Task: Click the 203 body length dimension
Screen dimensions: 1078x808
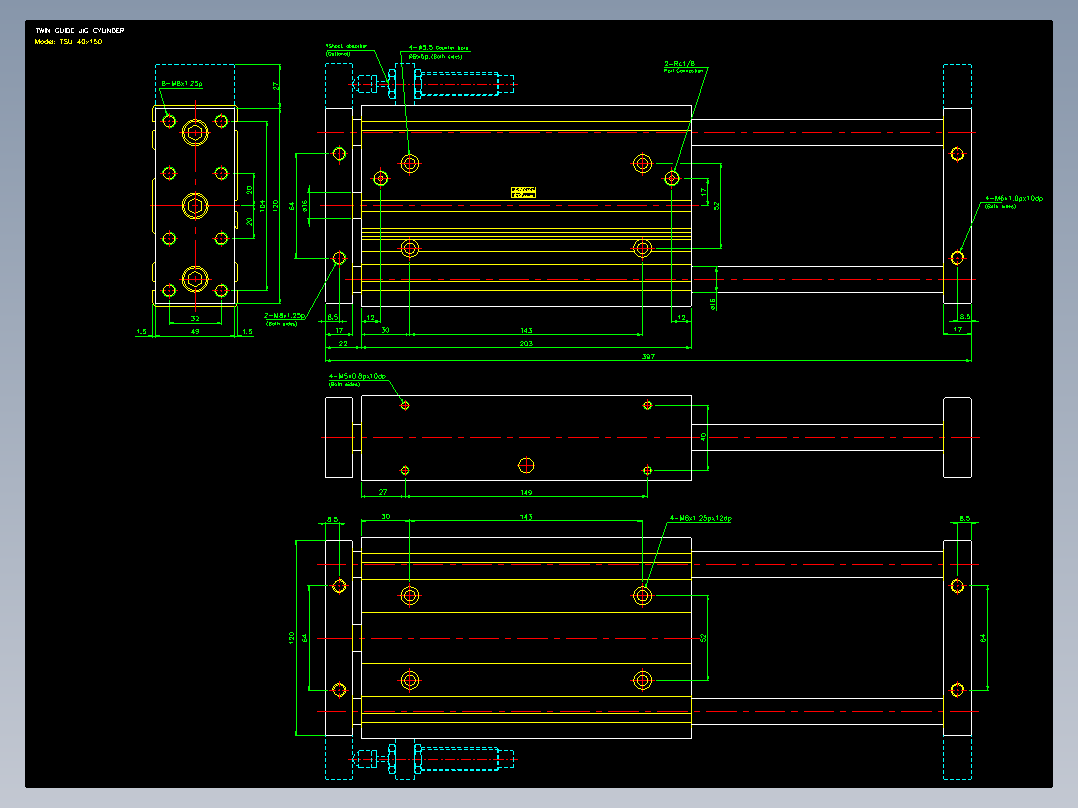Action: click(x=526, y=343)
